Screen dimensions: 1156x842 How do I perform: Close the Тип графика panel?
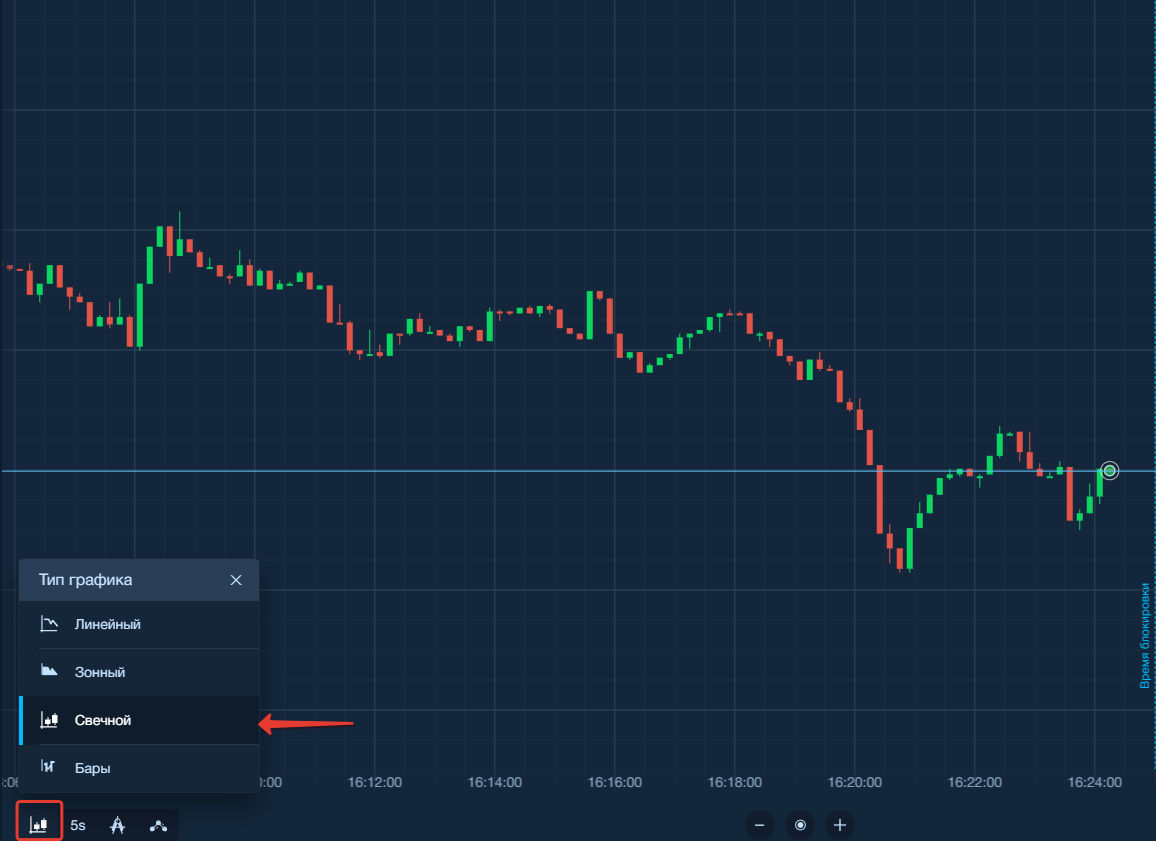(236, 580)
